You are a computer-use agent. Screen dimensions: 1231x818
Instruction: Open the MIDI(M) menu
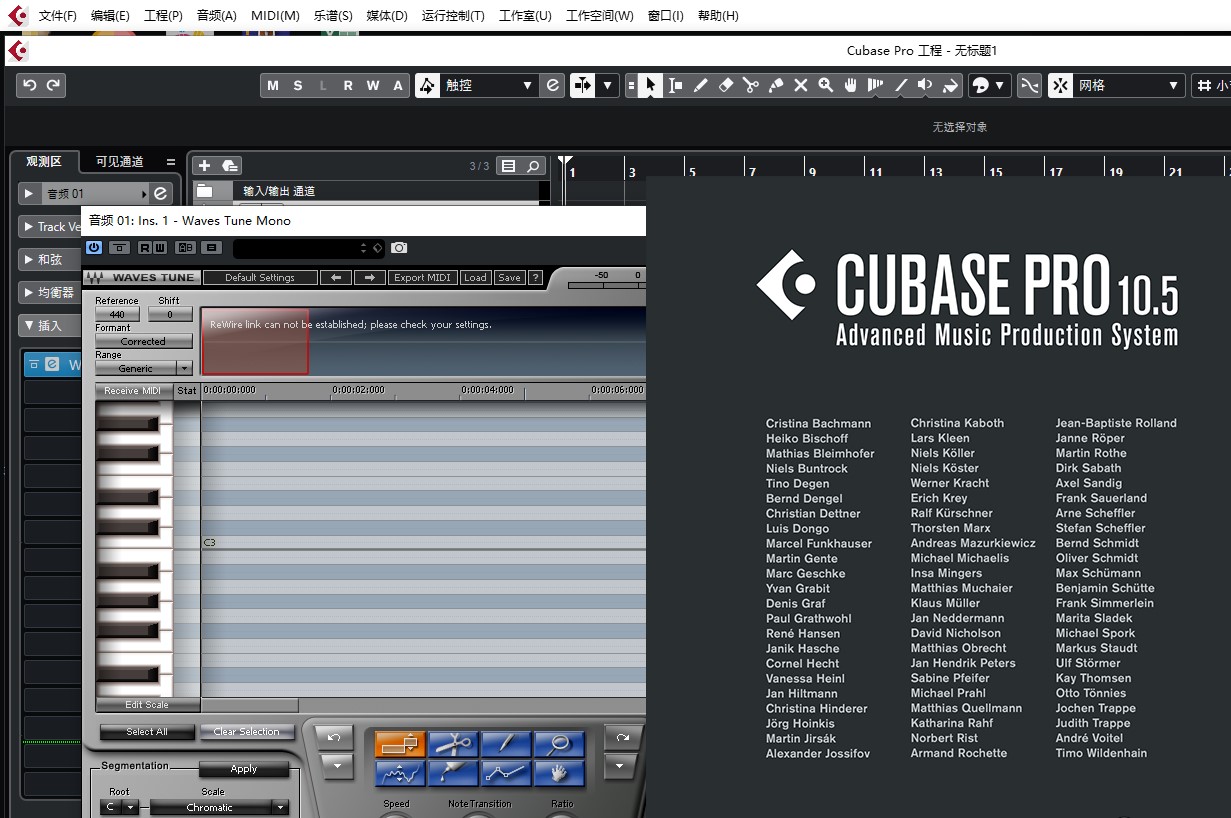(x=276, y=16)
